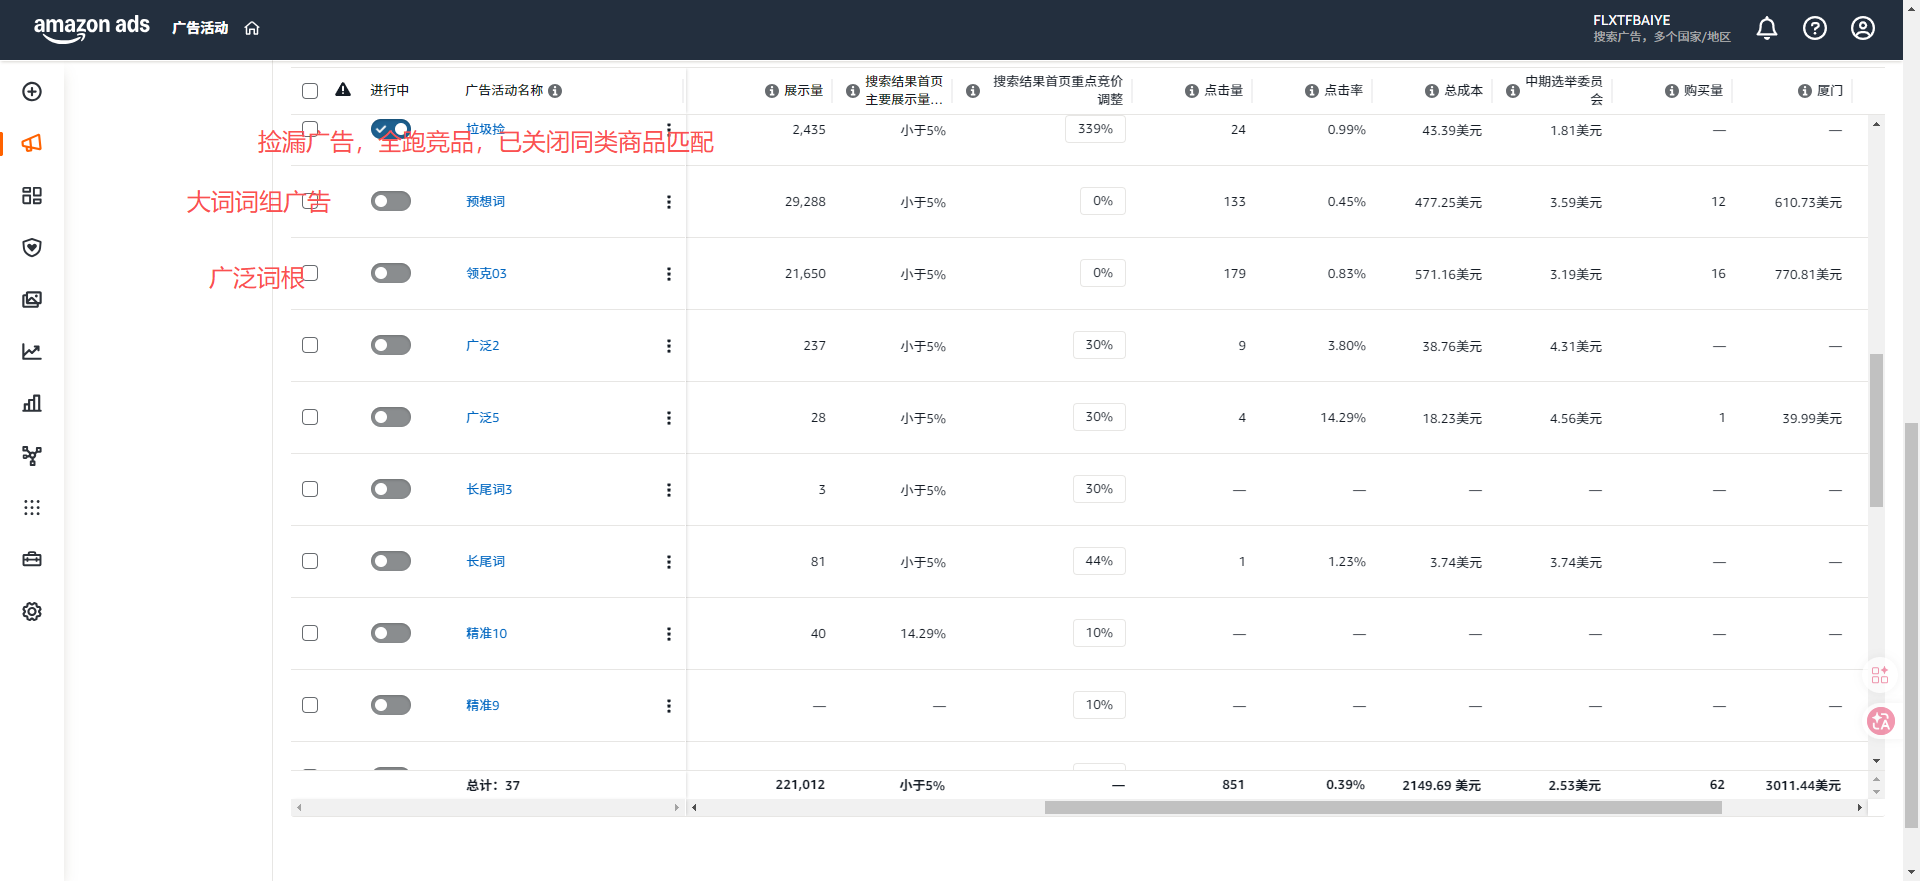Image resolution: width=1920 pixels, height=881 pixels.
Task: Expand the more options menu for 广泛5
Action: [669, 418]
